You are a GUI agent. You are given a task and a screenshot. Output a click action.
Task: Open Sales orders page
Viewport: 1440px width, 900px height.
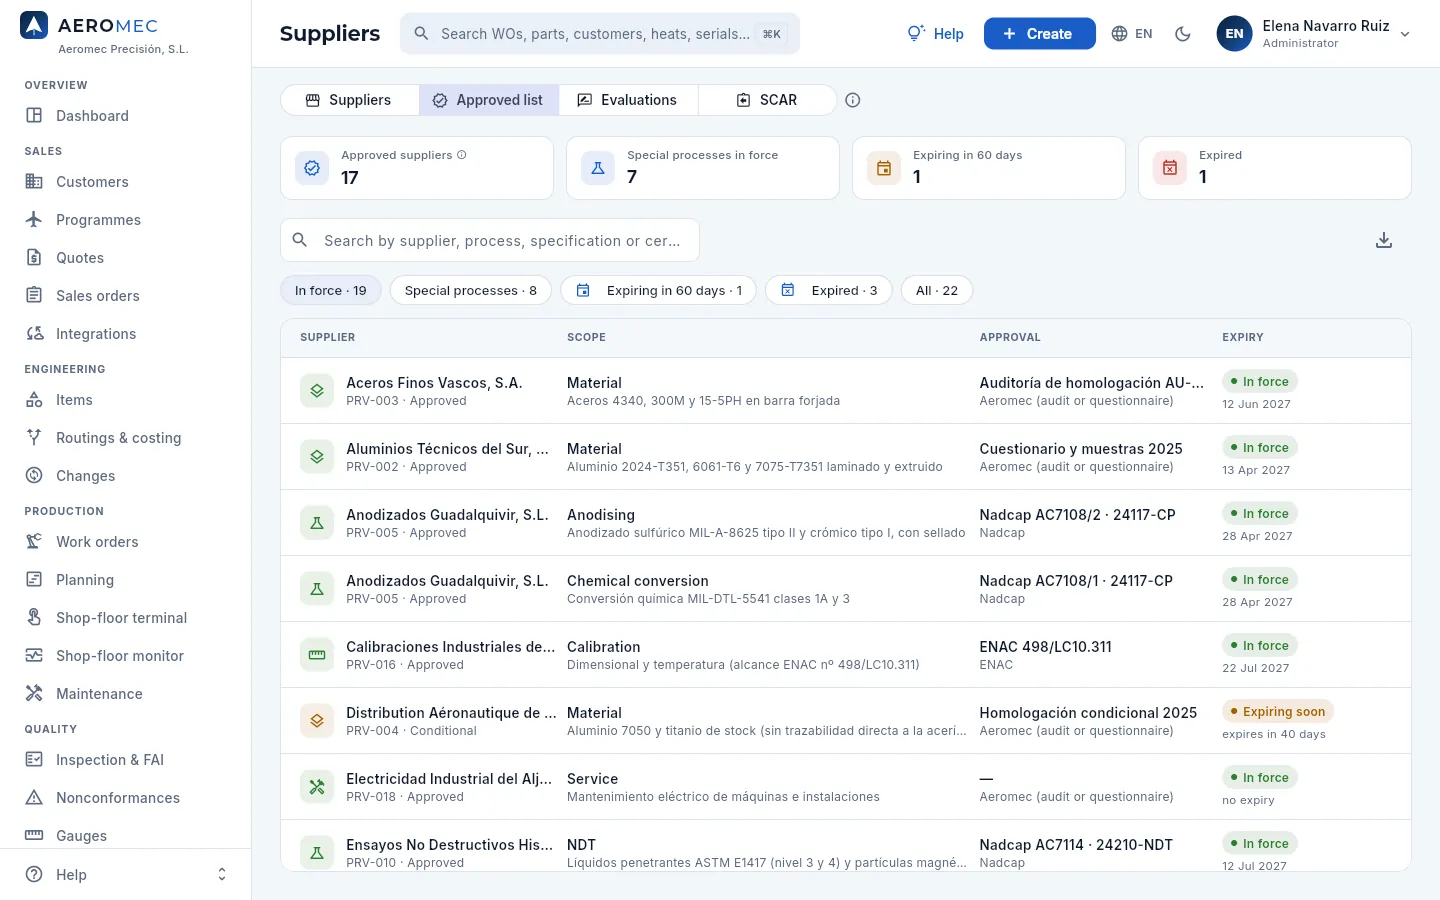(125, 296)
